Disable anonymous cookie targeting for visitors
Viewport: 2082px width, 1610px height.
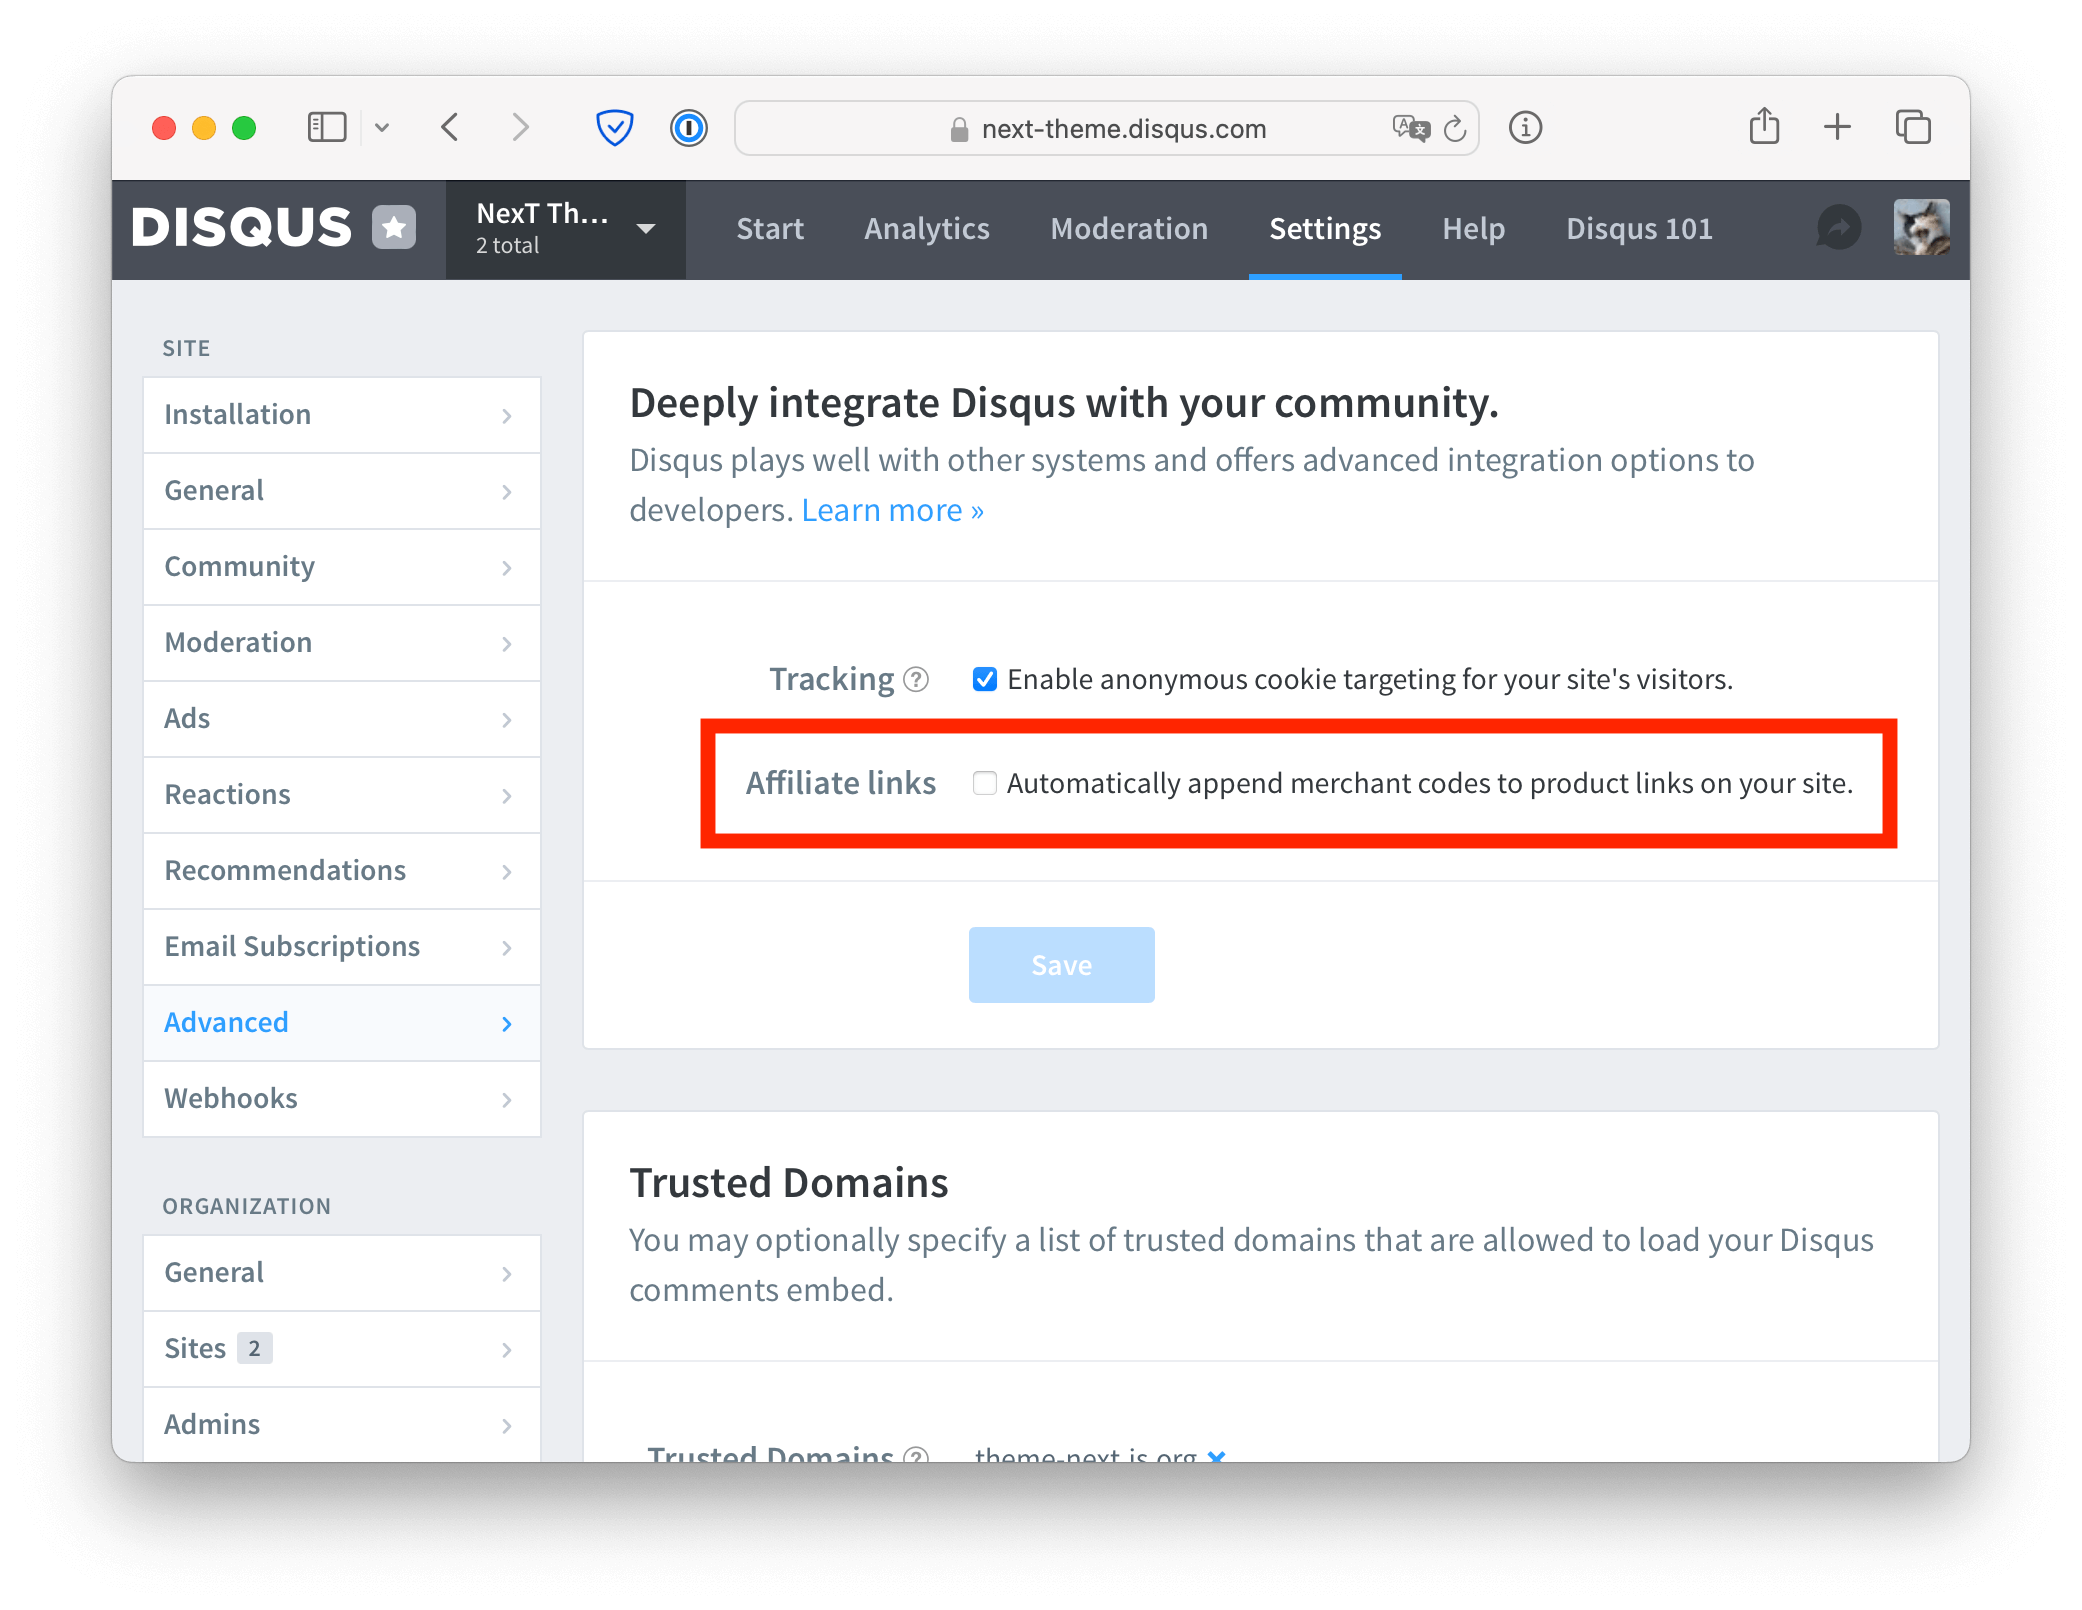pos(986,679)
